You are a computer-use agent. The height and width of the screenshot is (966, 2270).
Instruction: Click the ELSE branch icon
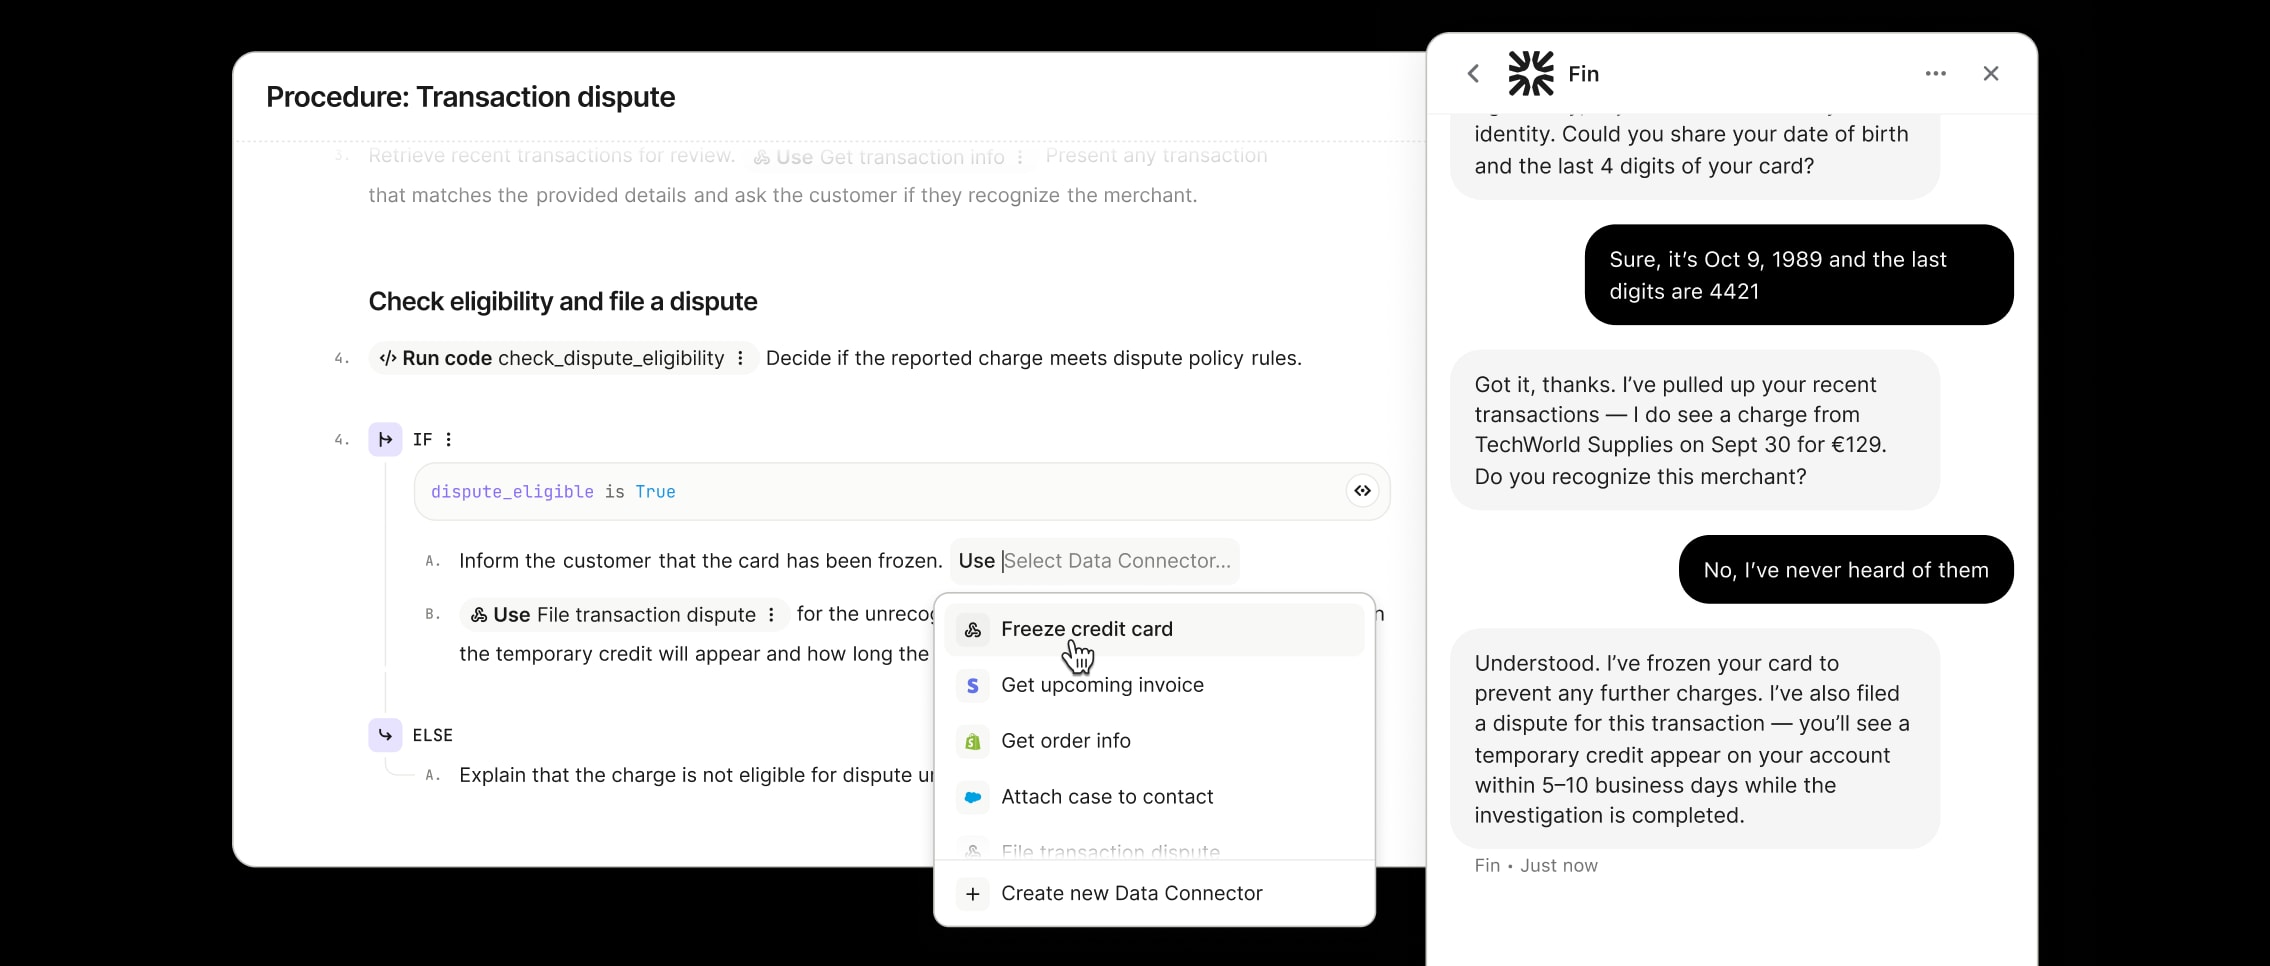point(385,735)
